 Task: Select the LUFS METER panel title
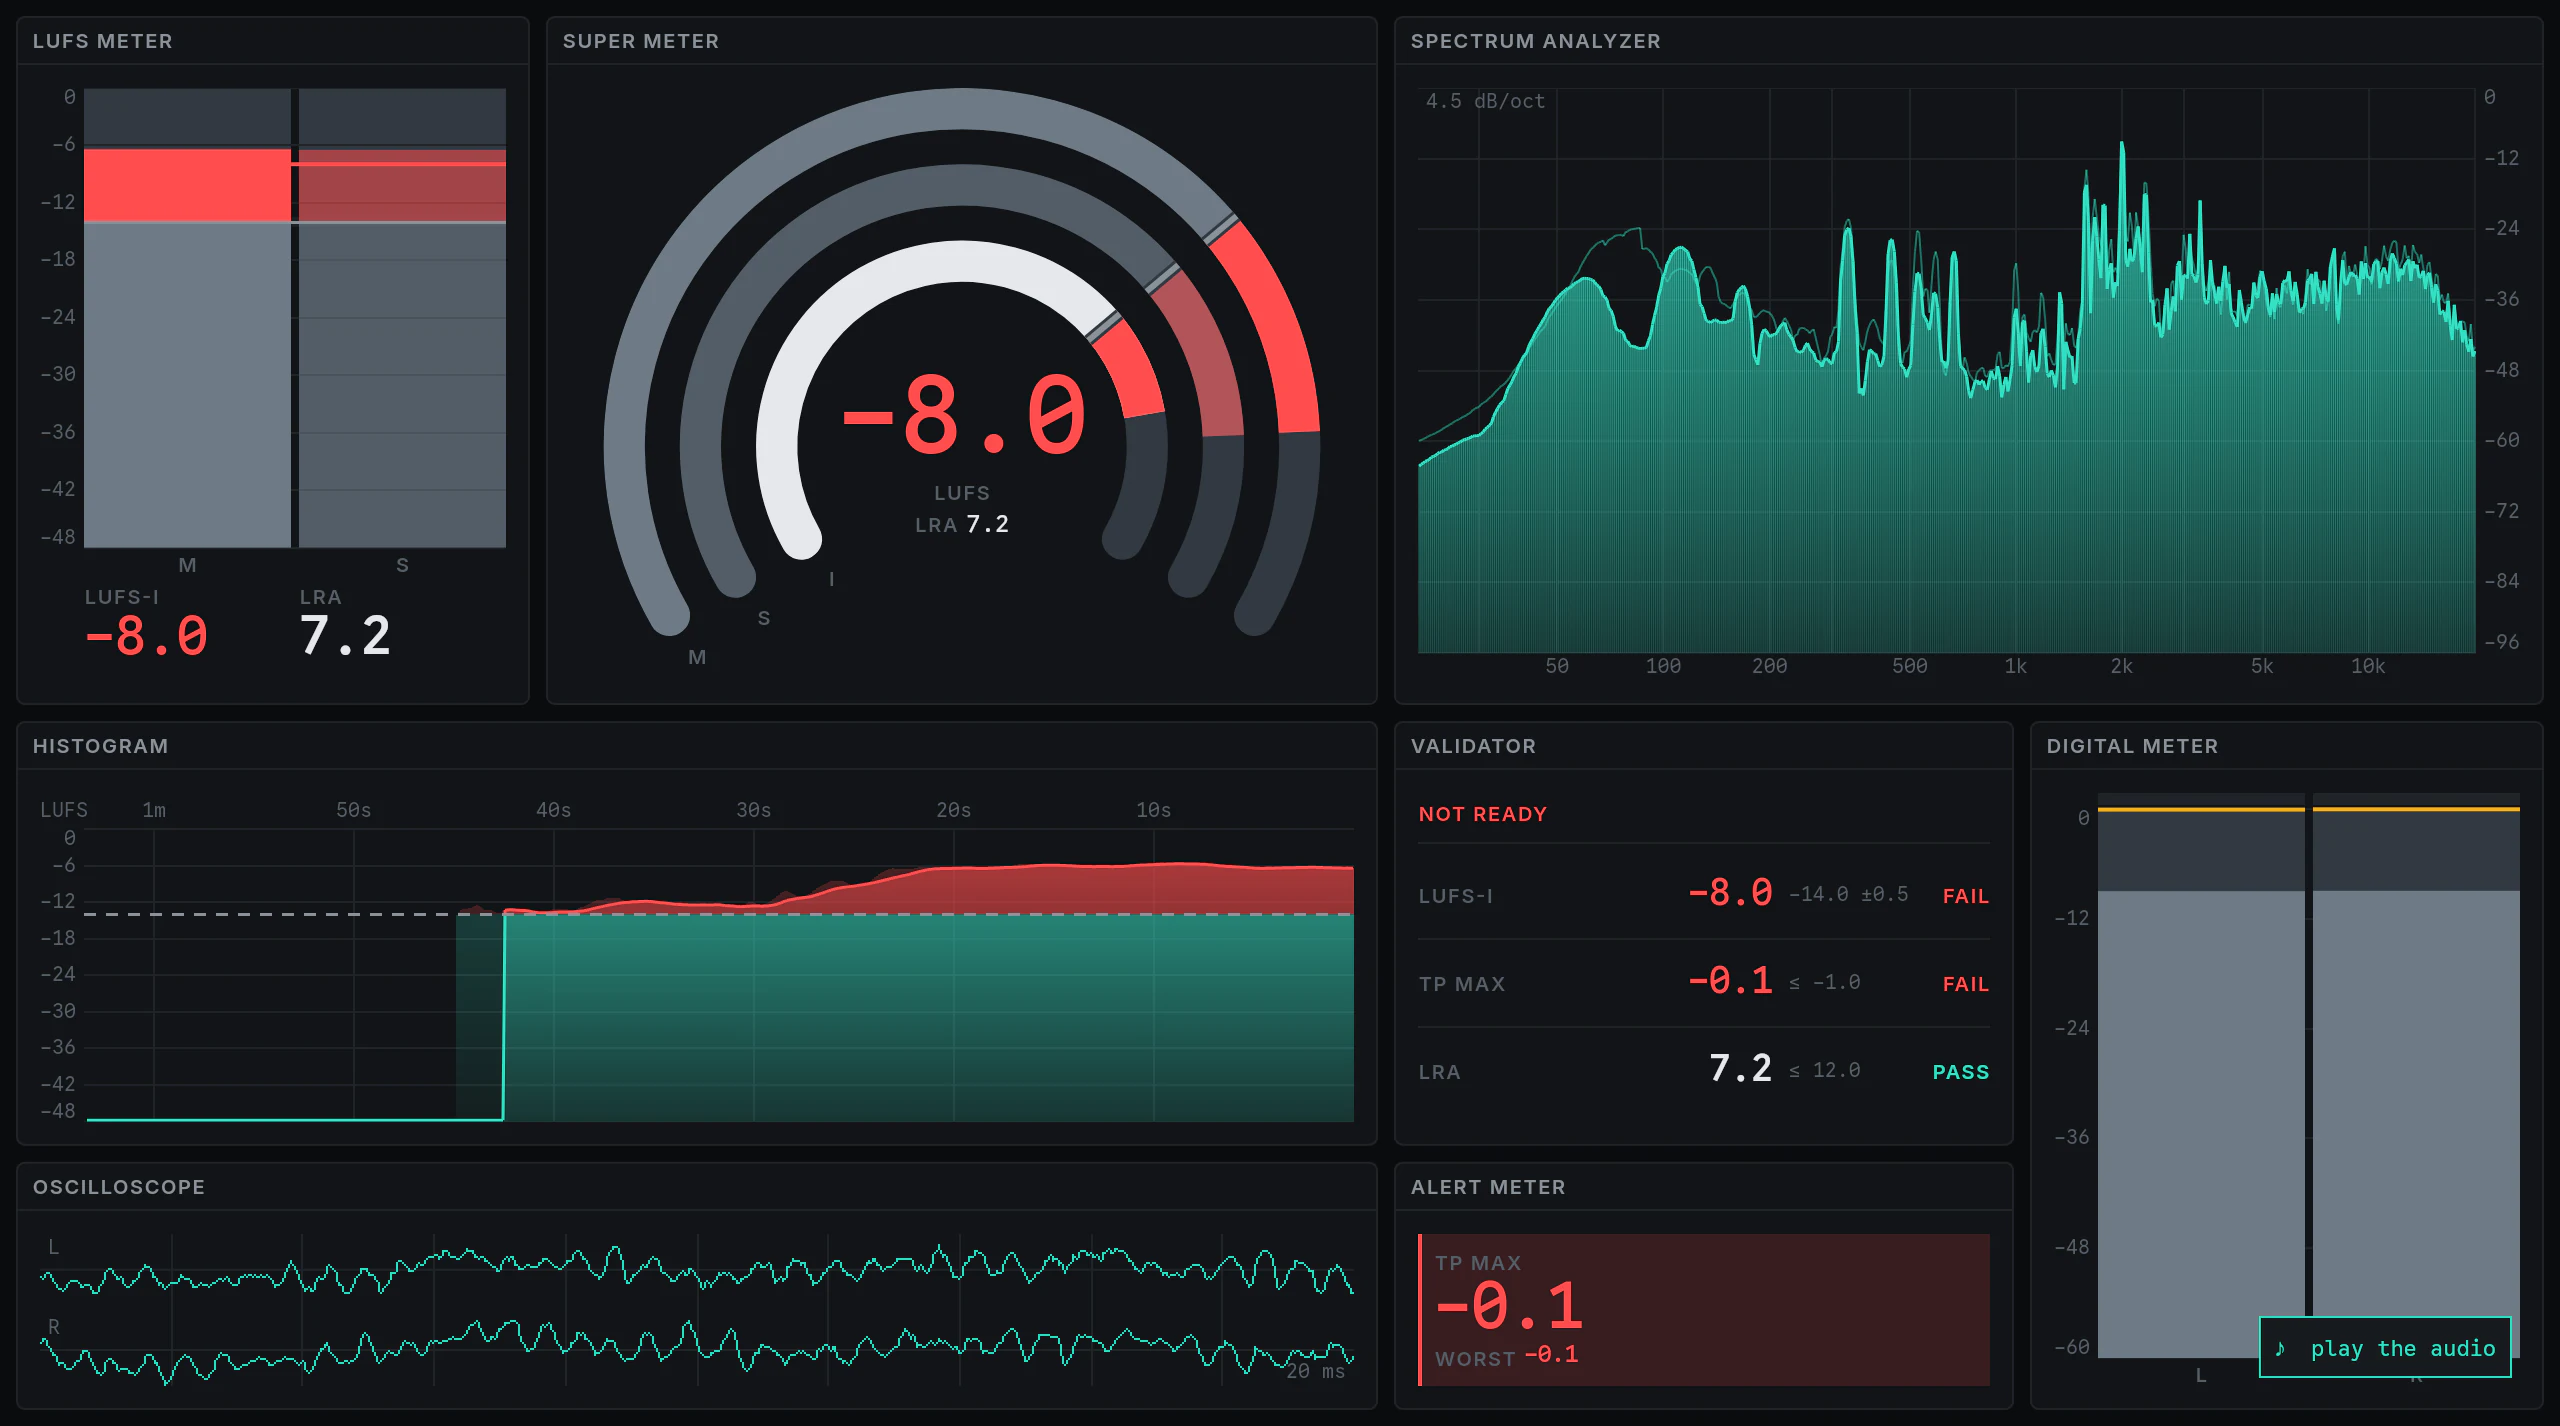click(x=103, y=41)
